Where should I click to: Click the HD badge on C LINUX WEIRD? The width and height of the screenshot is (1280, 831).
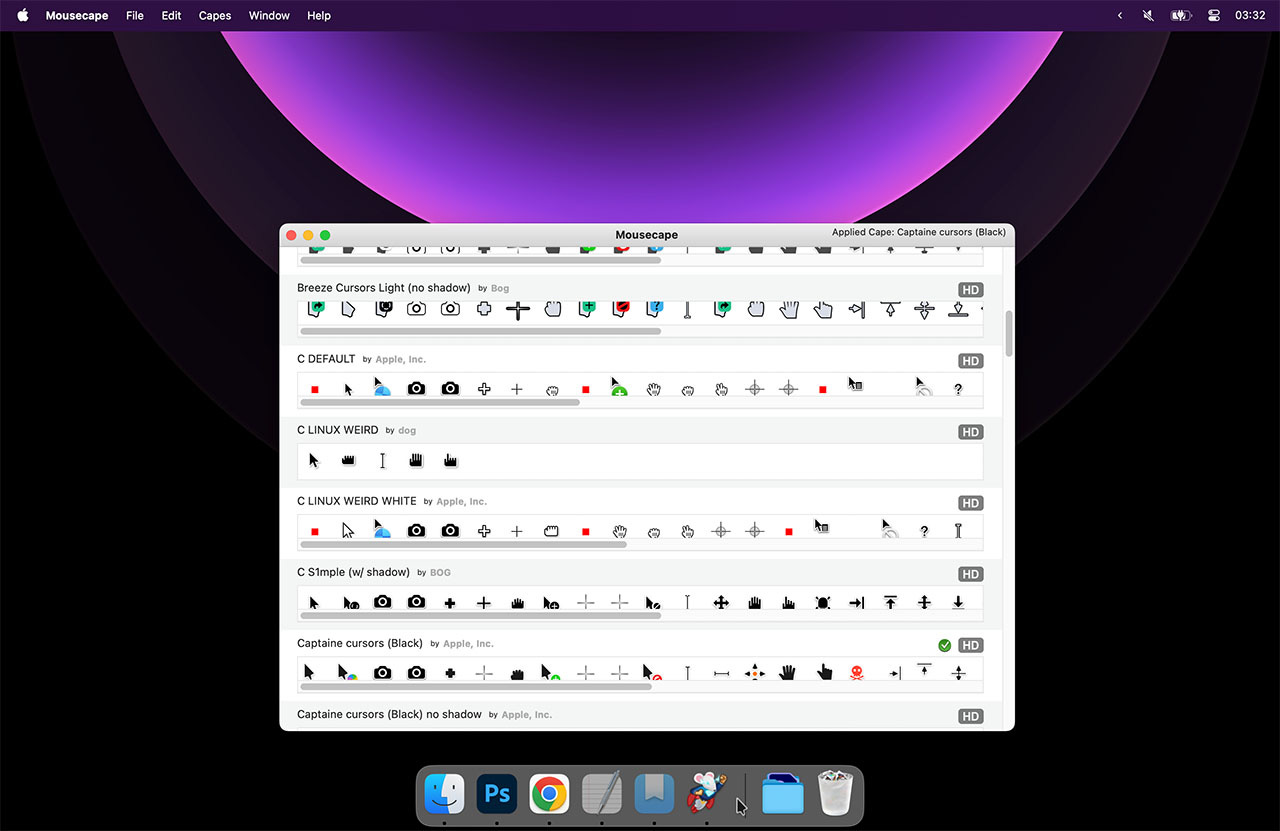click(x=970, y=432)
